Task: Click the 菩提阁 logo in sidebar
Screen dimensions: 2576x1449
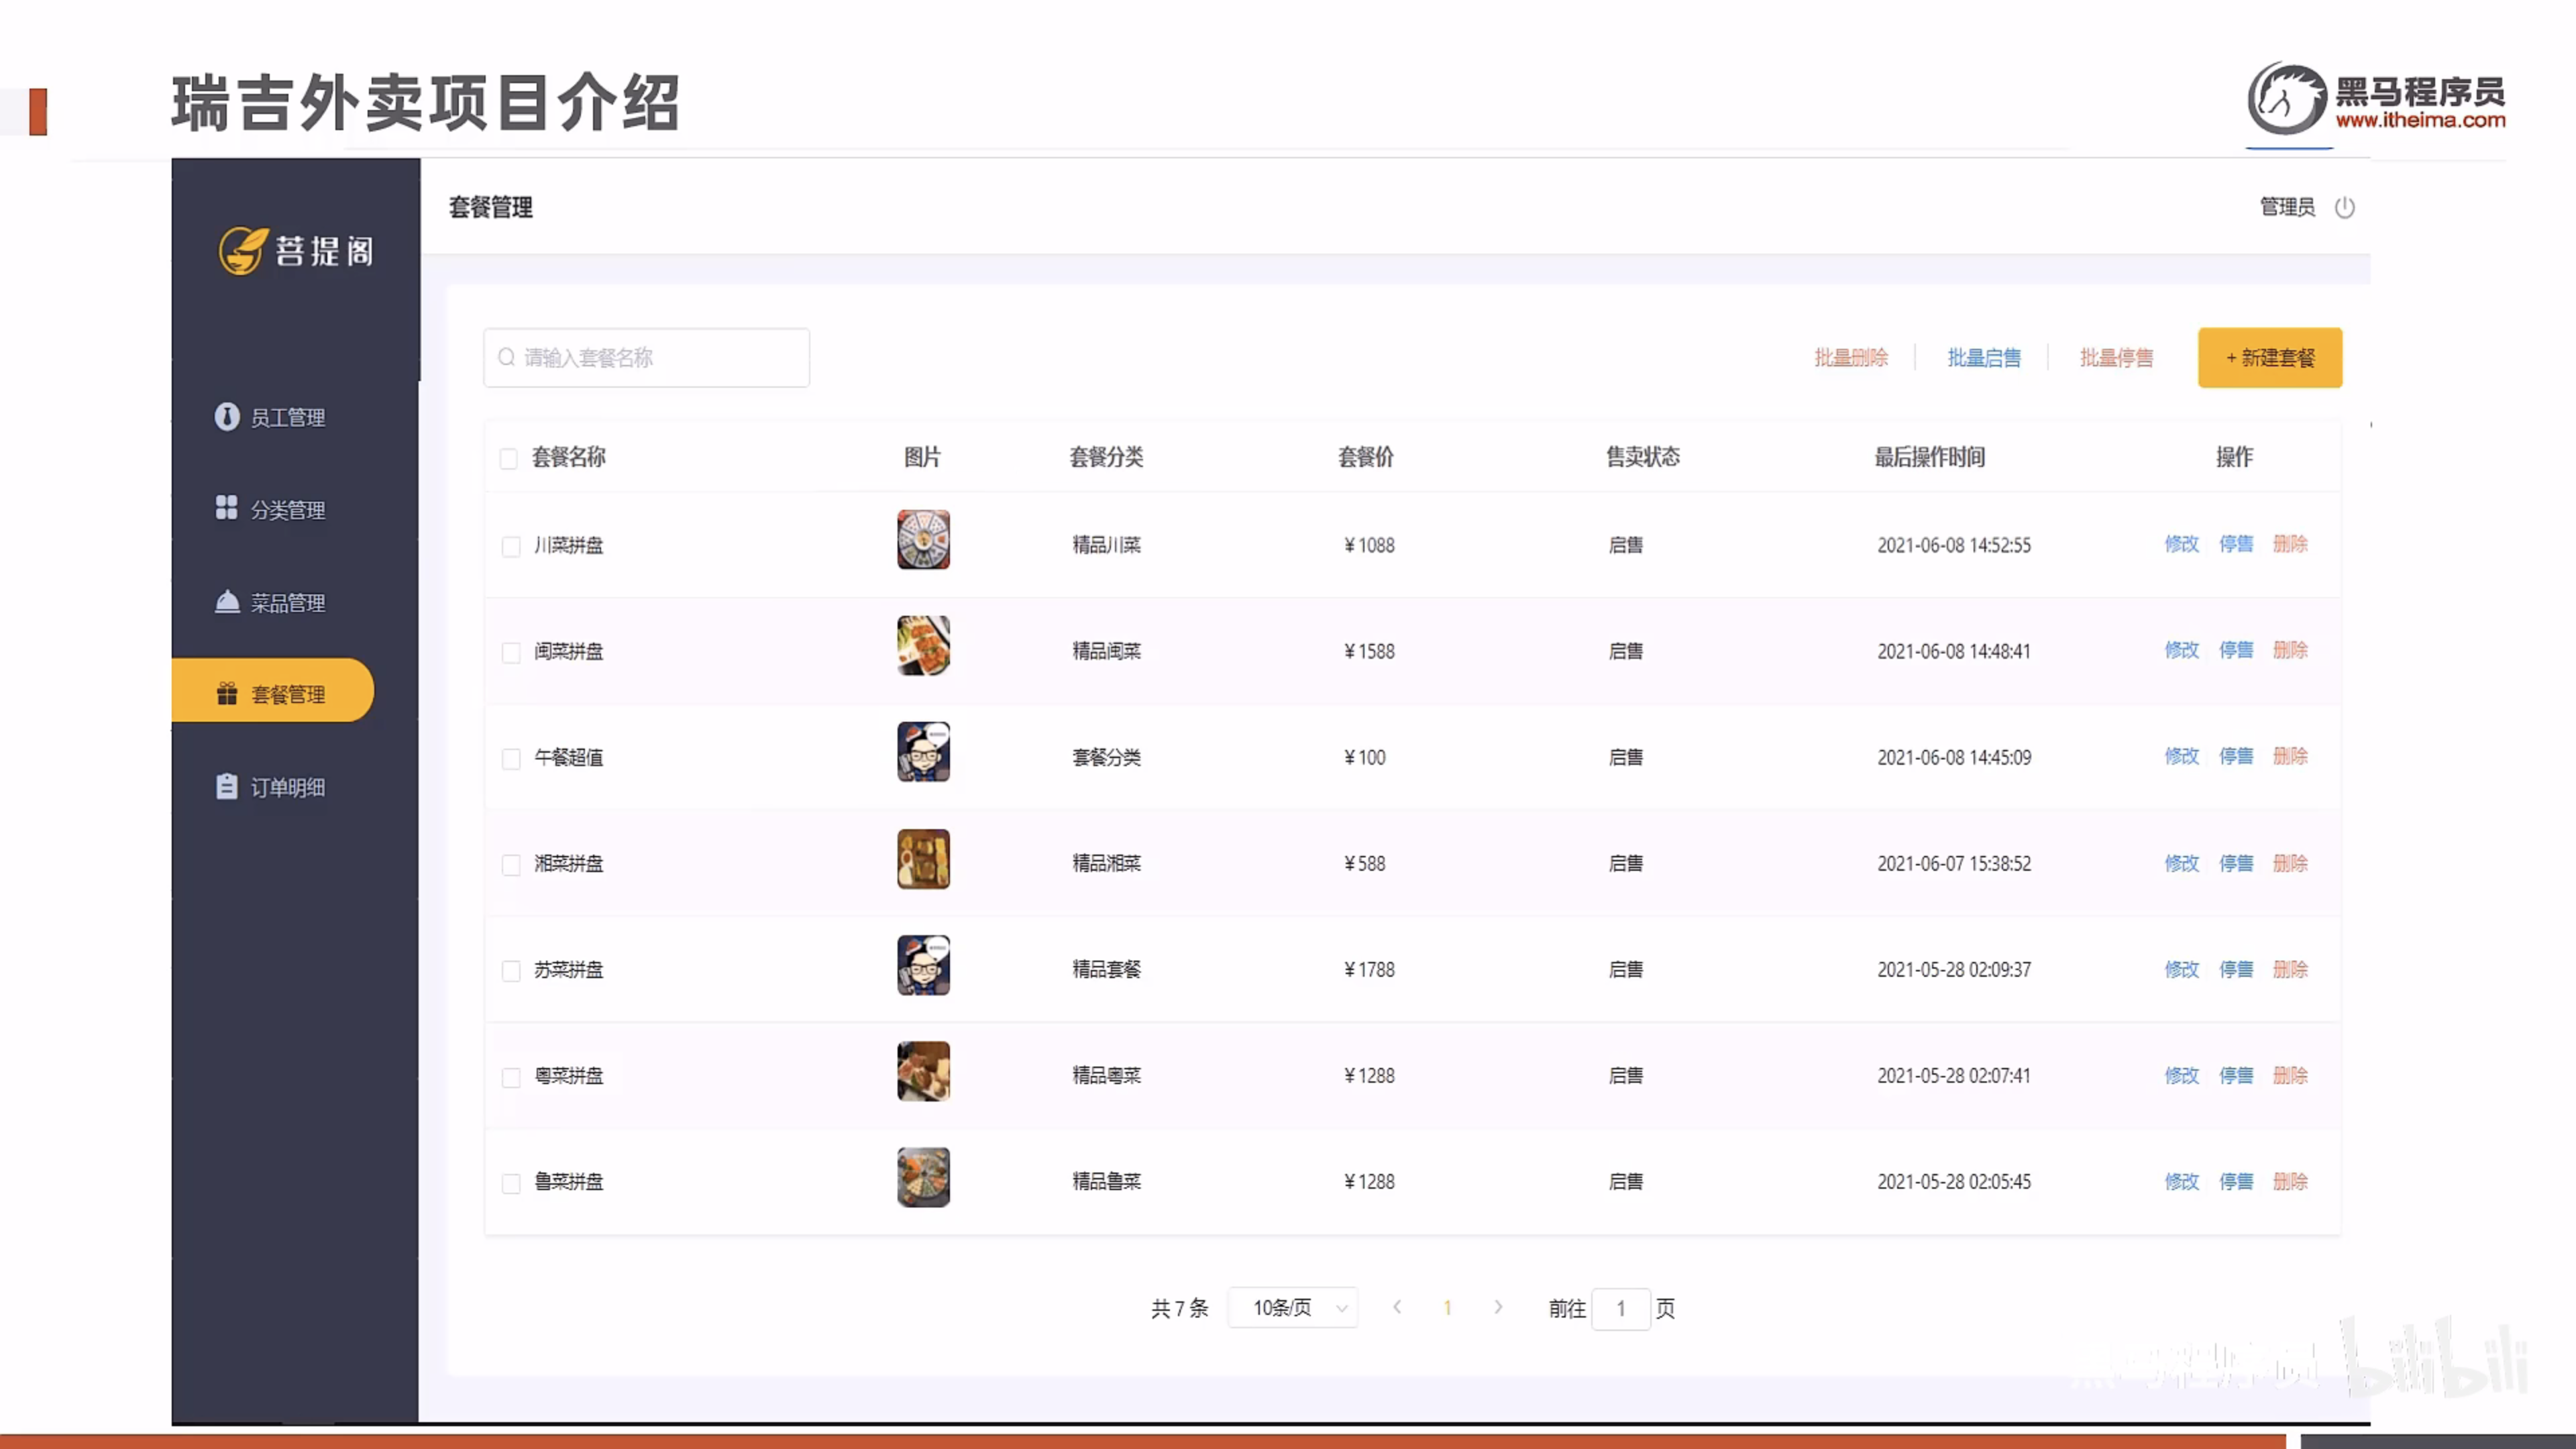Action: click(296, 250)
